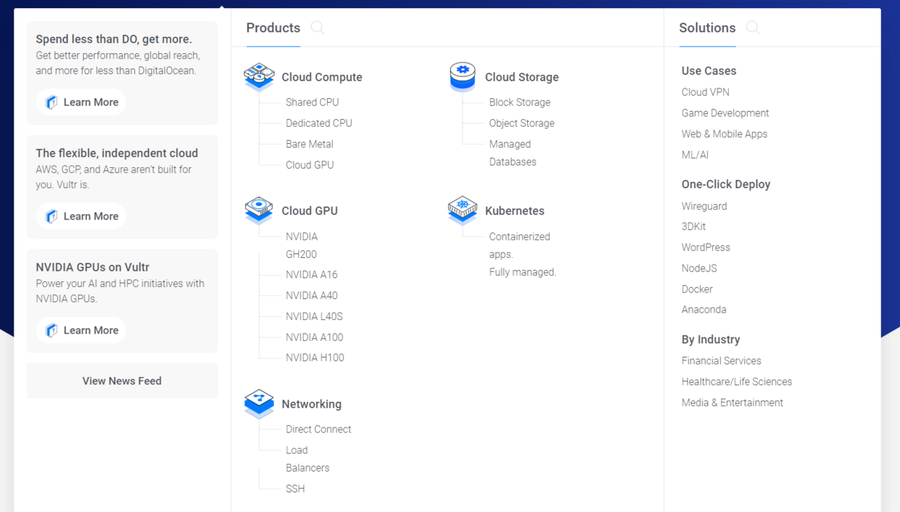
Task: Click the search icon next to Solutions
Action: click(x=752, y=28)
